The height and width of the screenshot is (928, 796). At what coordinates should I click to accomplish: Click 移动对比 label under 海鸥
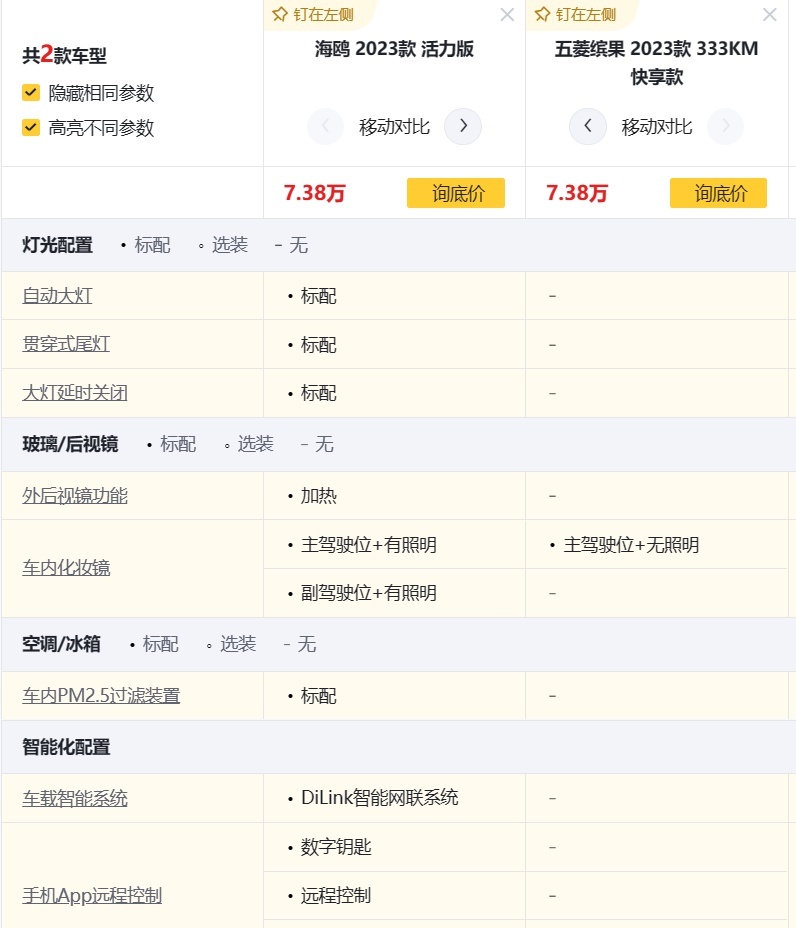tap(394, 127)
